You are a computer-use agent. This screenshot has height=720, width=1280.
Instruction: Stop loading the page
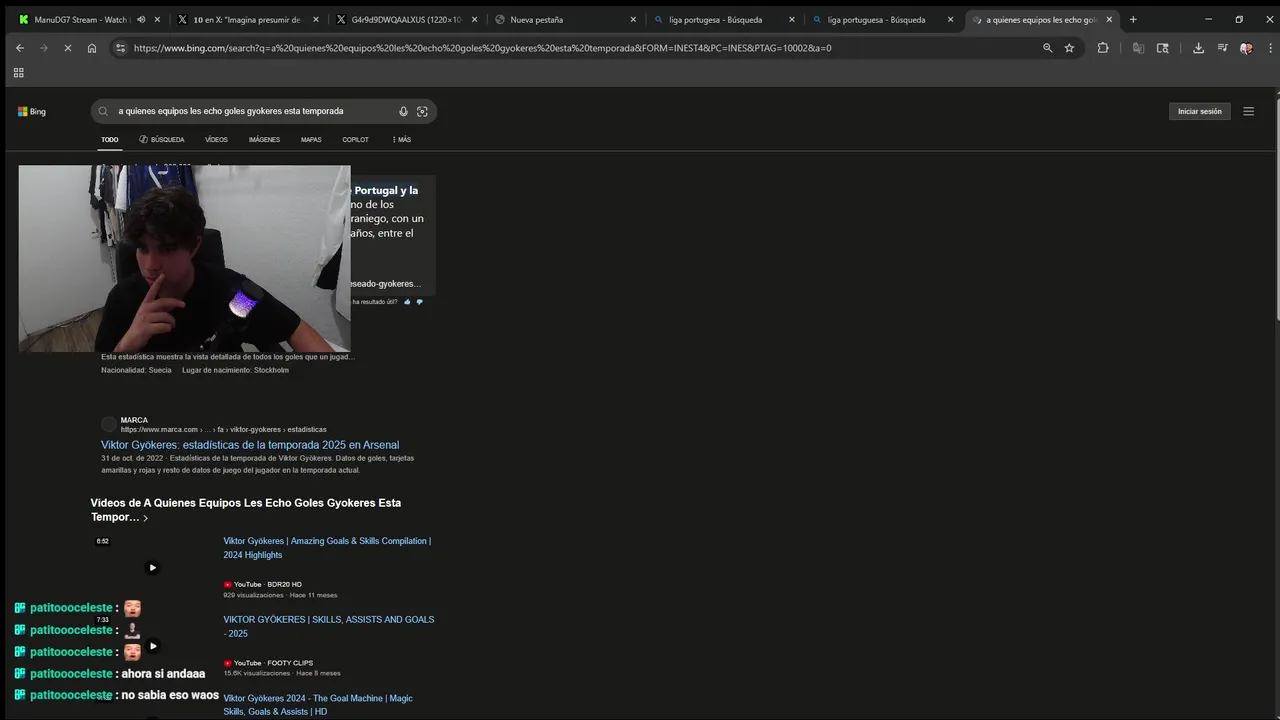click(67, 48)
